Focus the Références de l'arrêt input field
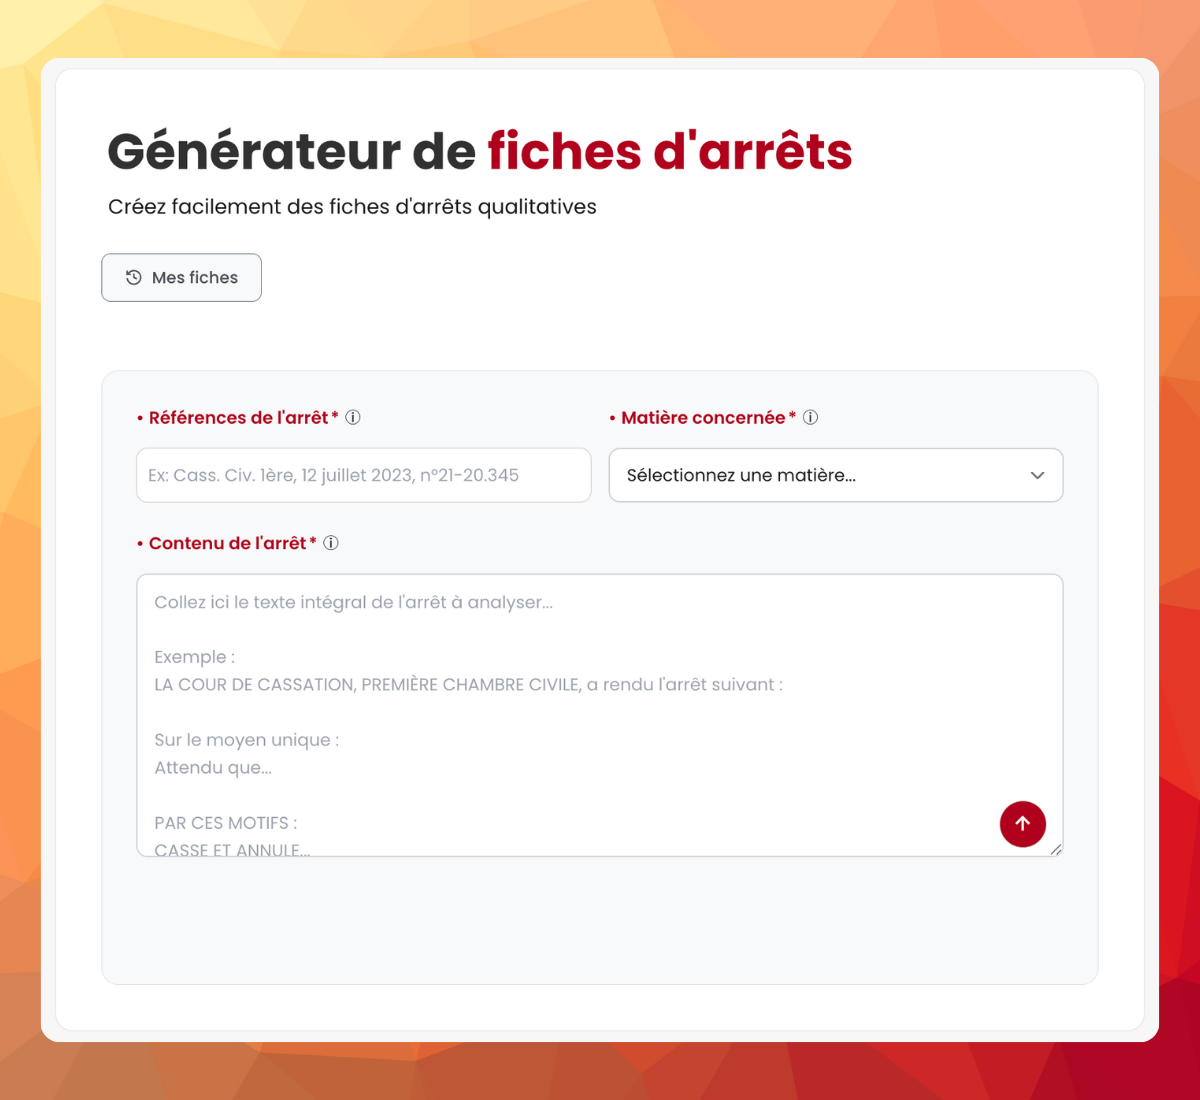1200x1100 pixels. coord(363,475)
